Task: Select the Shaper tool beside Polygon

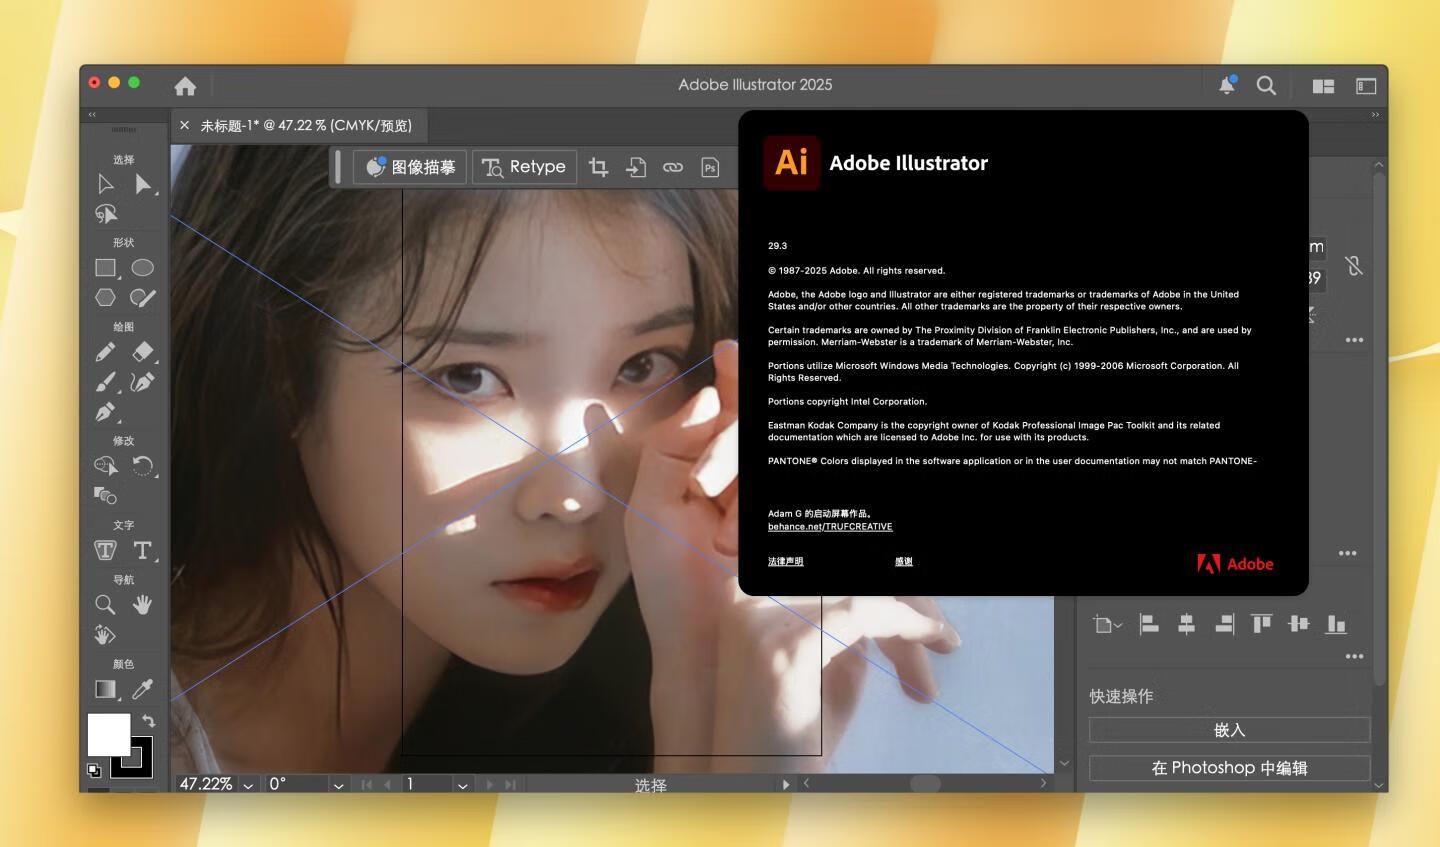Action: click(x=143, y=297)
